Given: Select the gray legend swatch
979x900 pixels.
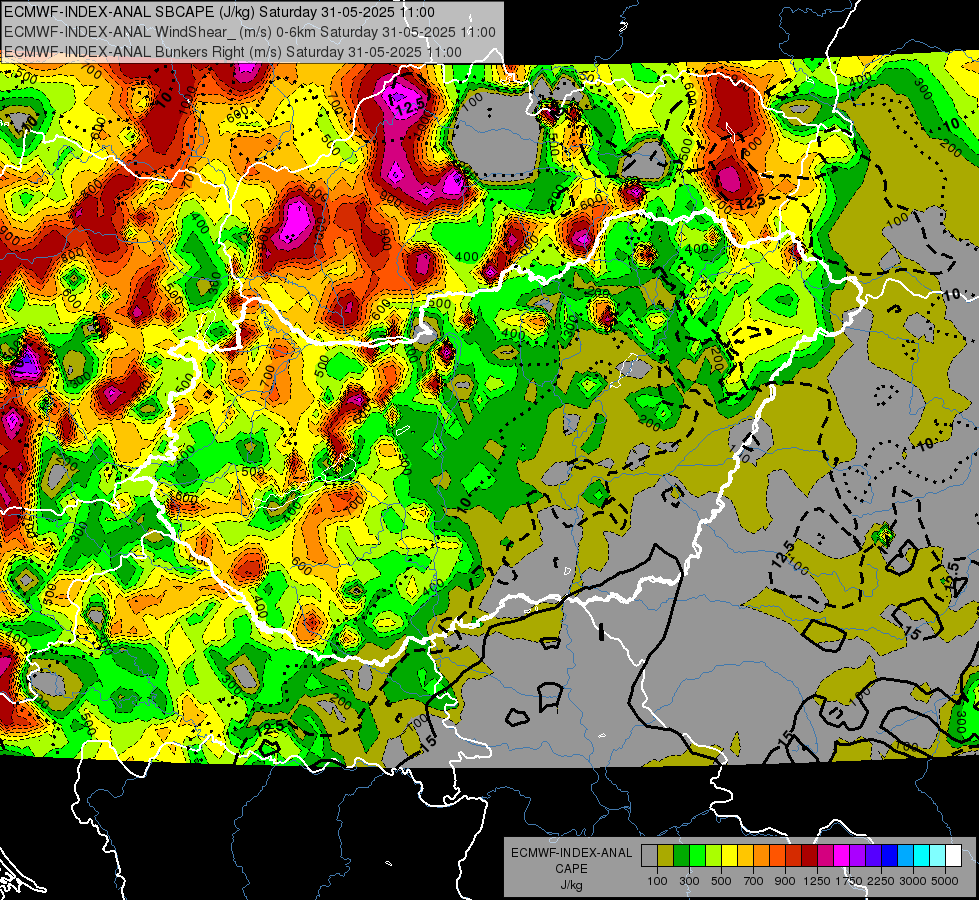Looking at the screenshot, I should 649,856.
